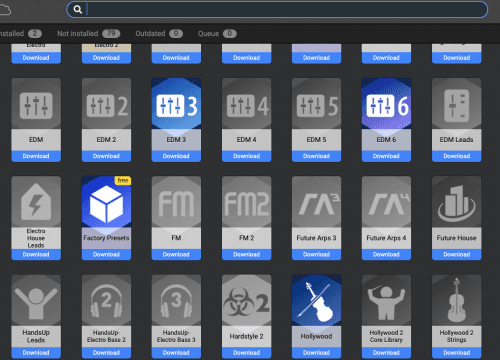
Task: Click Download under the Electro 2 card
Action: pos(106,58)
